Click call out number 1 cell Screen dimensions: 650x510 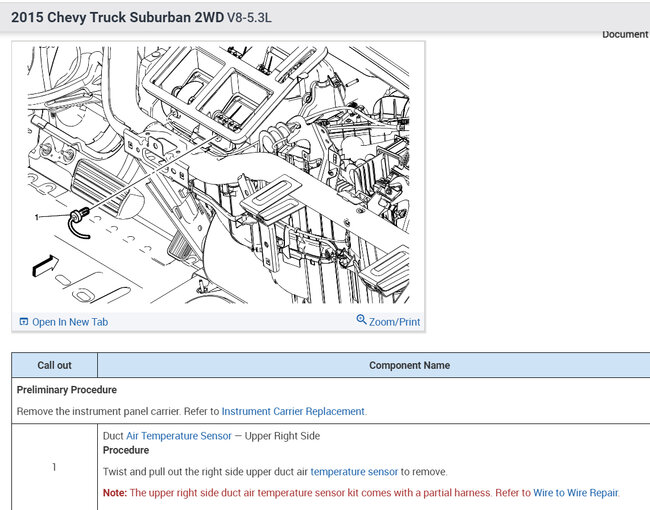54,467
